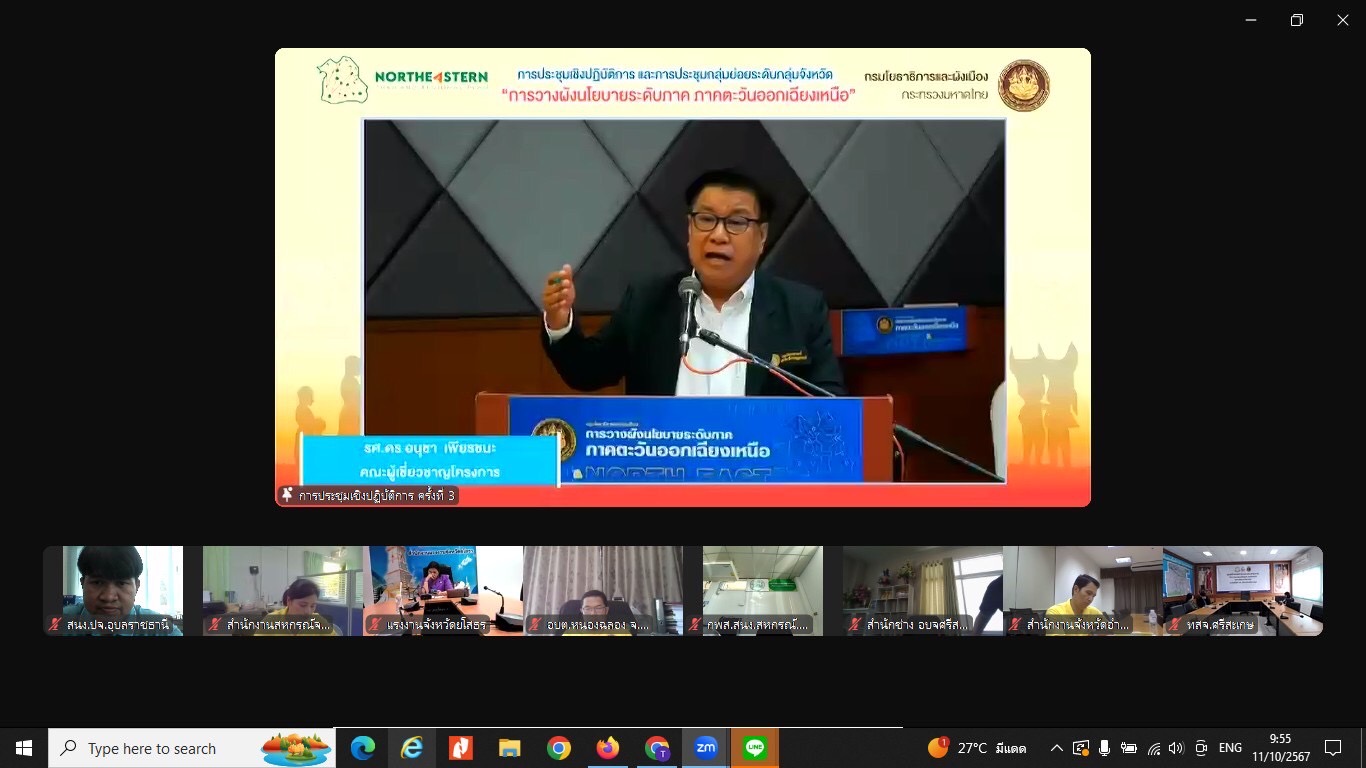
Task: Open the 27°C weather widget
Action: (977, 748)
